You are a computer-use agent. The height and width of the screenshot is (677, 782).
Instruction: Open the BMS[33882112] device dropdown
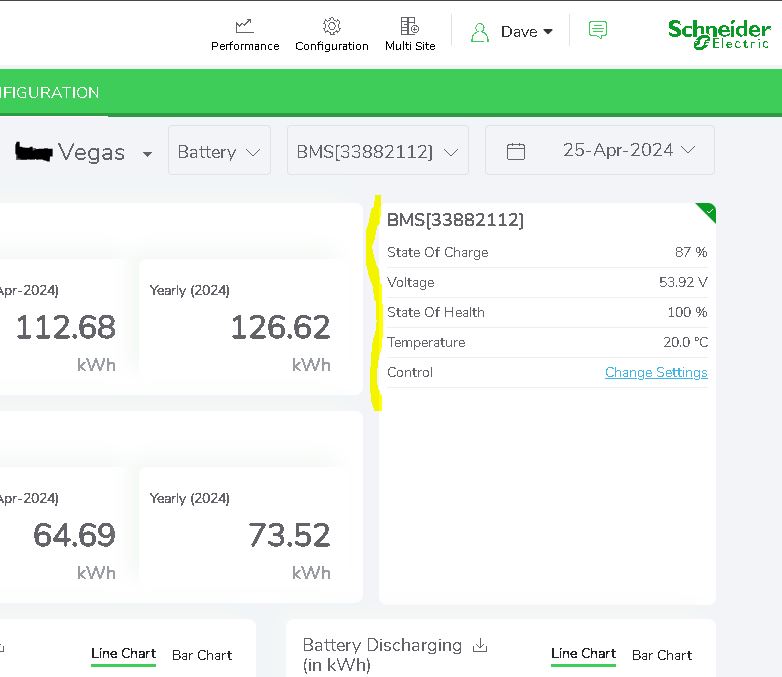[378, 150]
